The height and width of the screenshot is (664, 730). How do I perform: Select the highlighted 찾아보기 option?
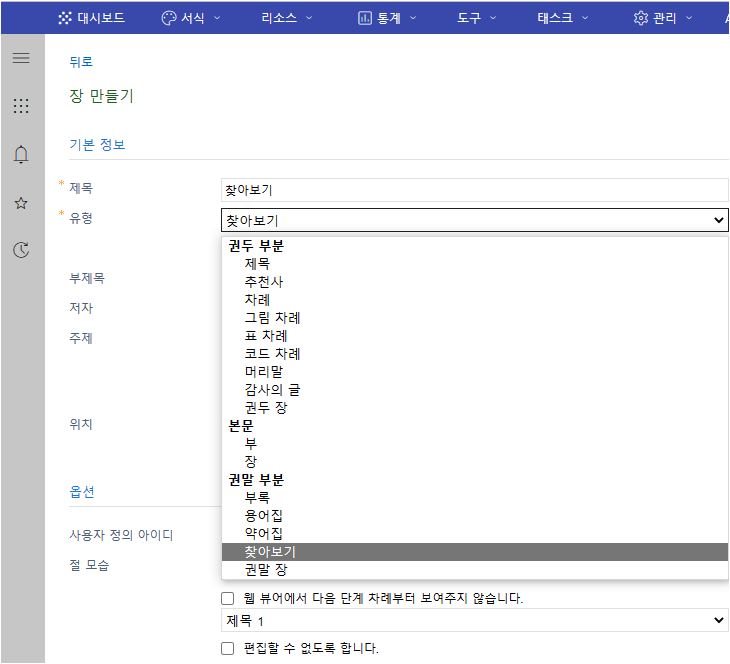click(x=475, y=552)
